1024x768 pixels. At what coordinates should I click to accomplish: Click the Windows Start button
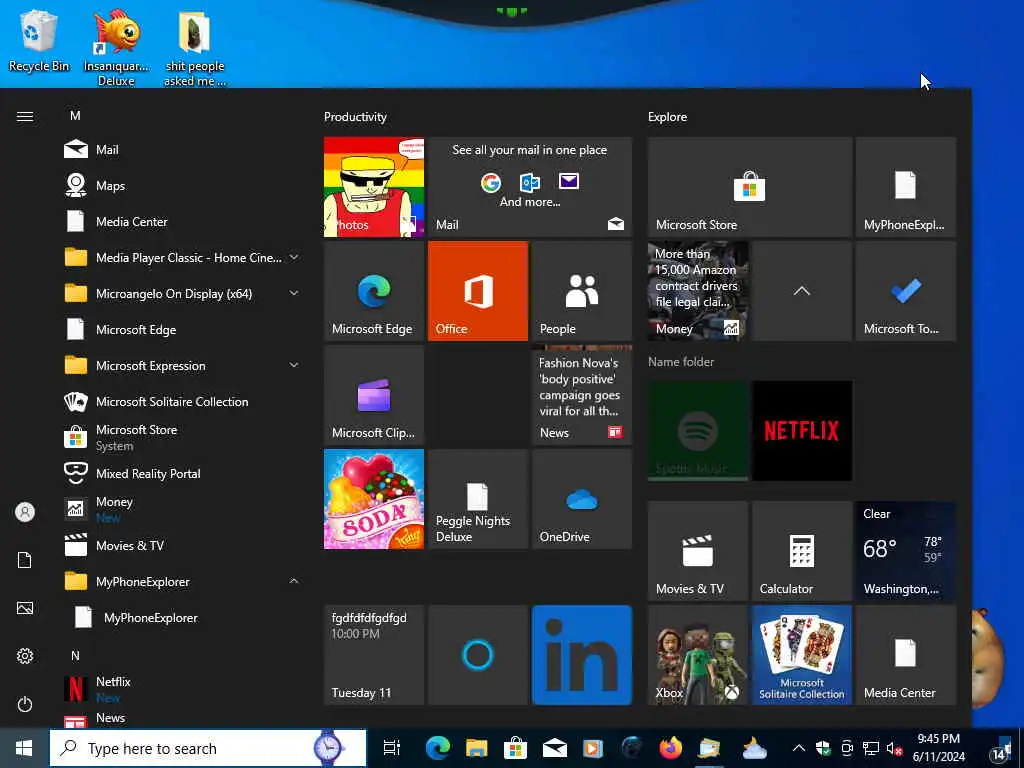click(24, 748)
